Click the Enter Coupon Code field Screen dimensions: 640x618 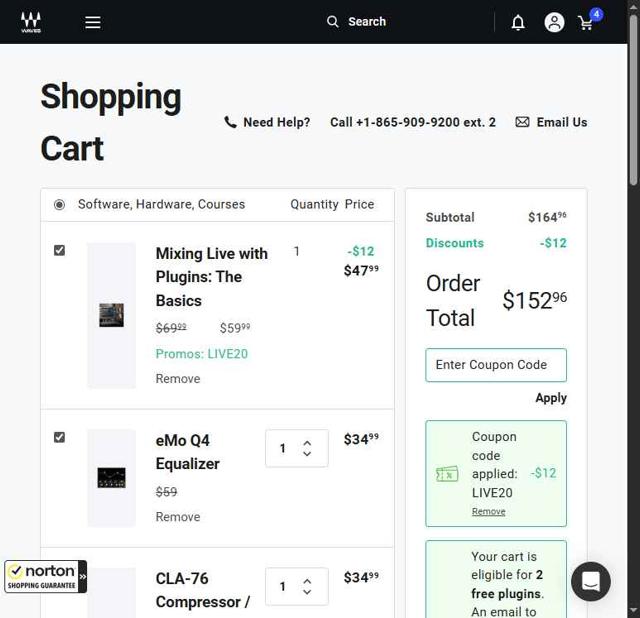coord(496,365)
